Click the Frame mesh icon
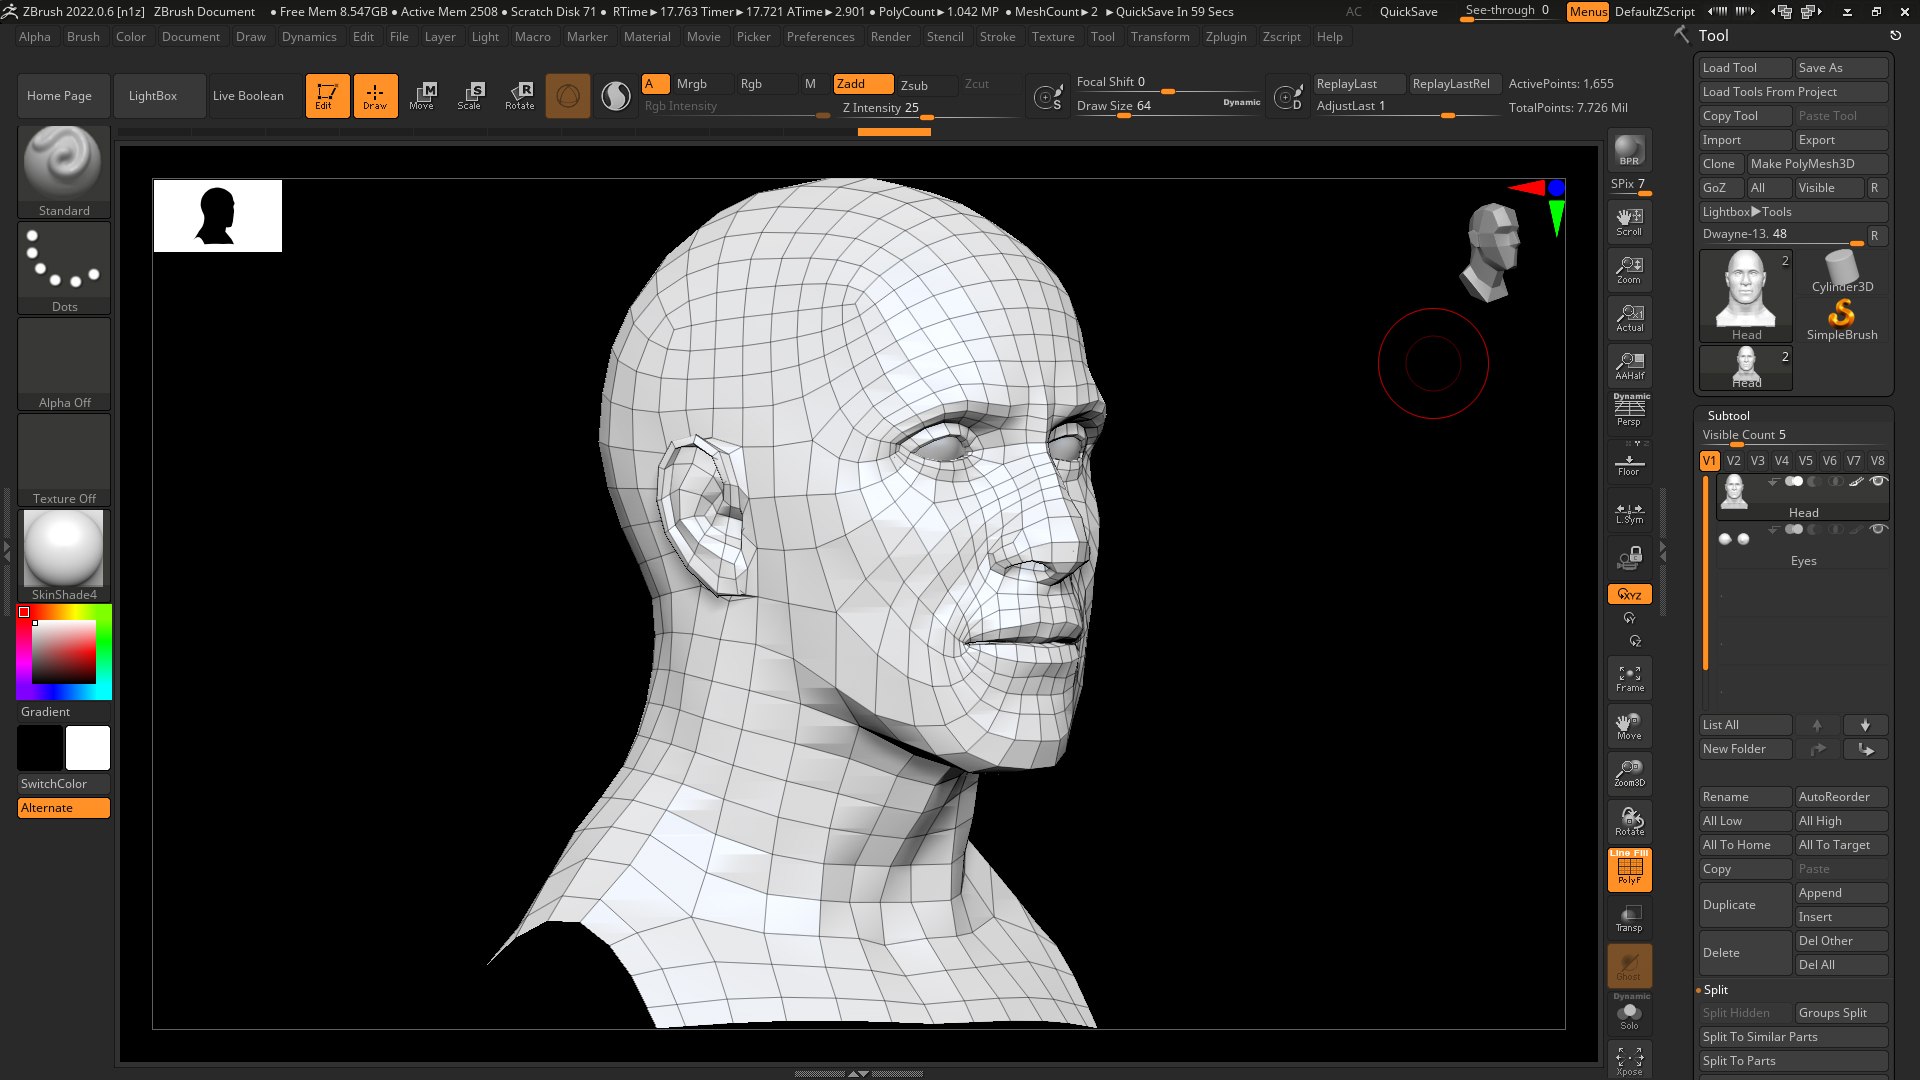Image resolution: width=1920 pixels, height=1080 pixels. [x=1629, y=679]
